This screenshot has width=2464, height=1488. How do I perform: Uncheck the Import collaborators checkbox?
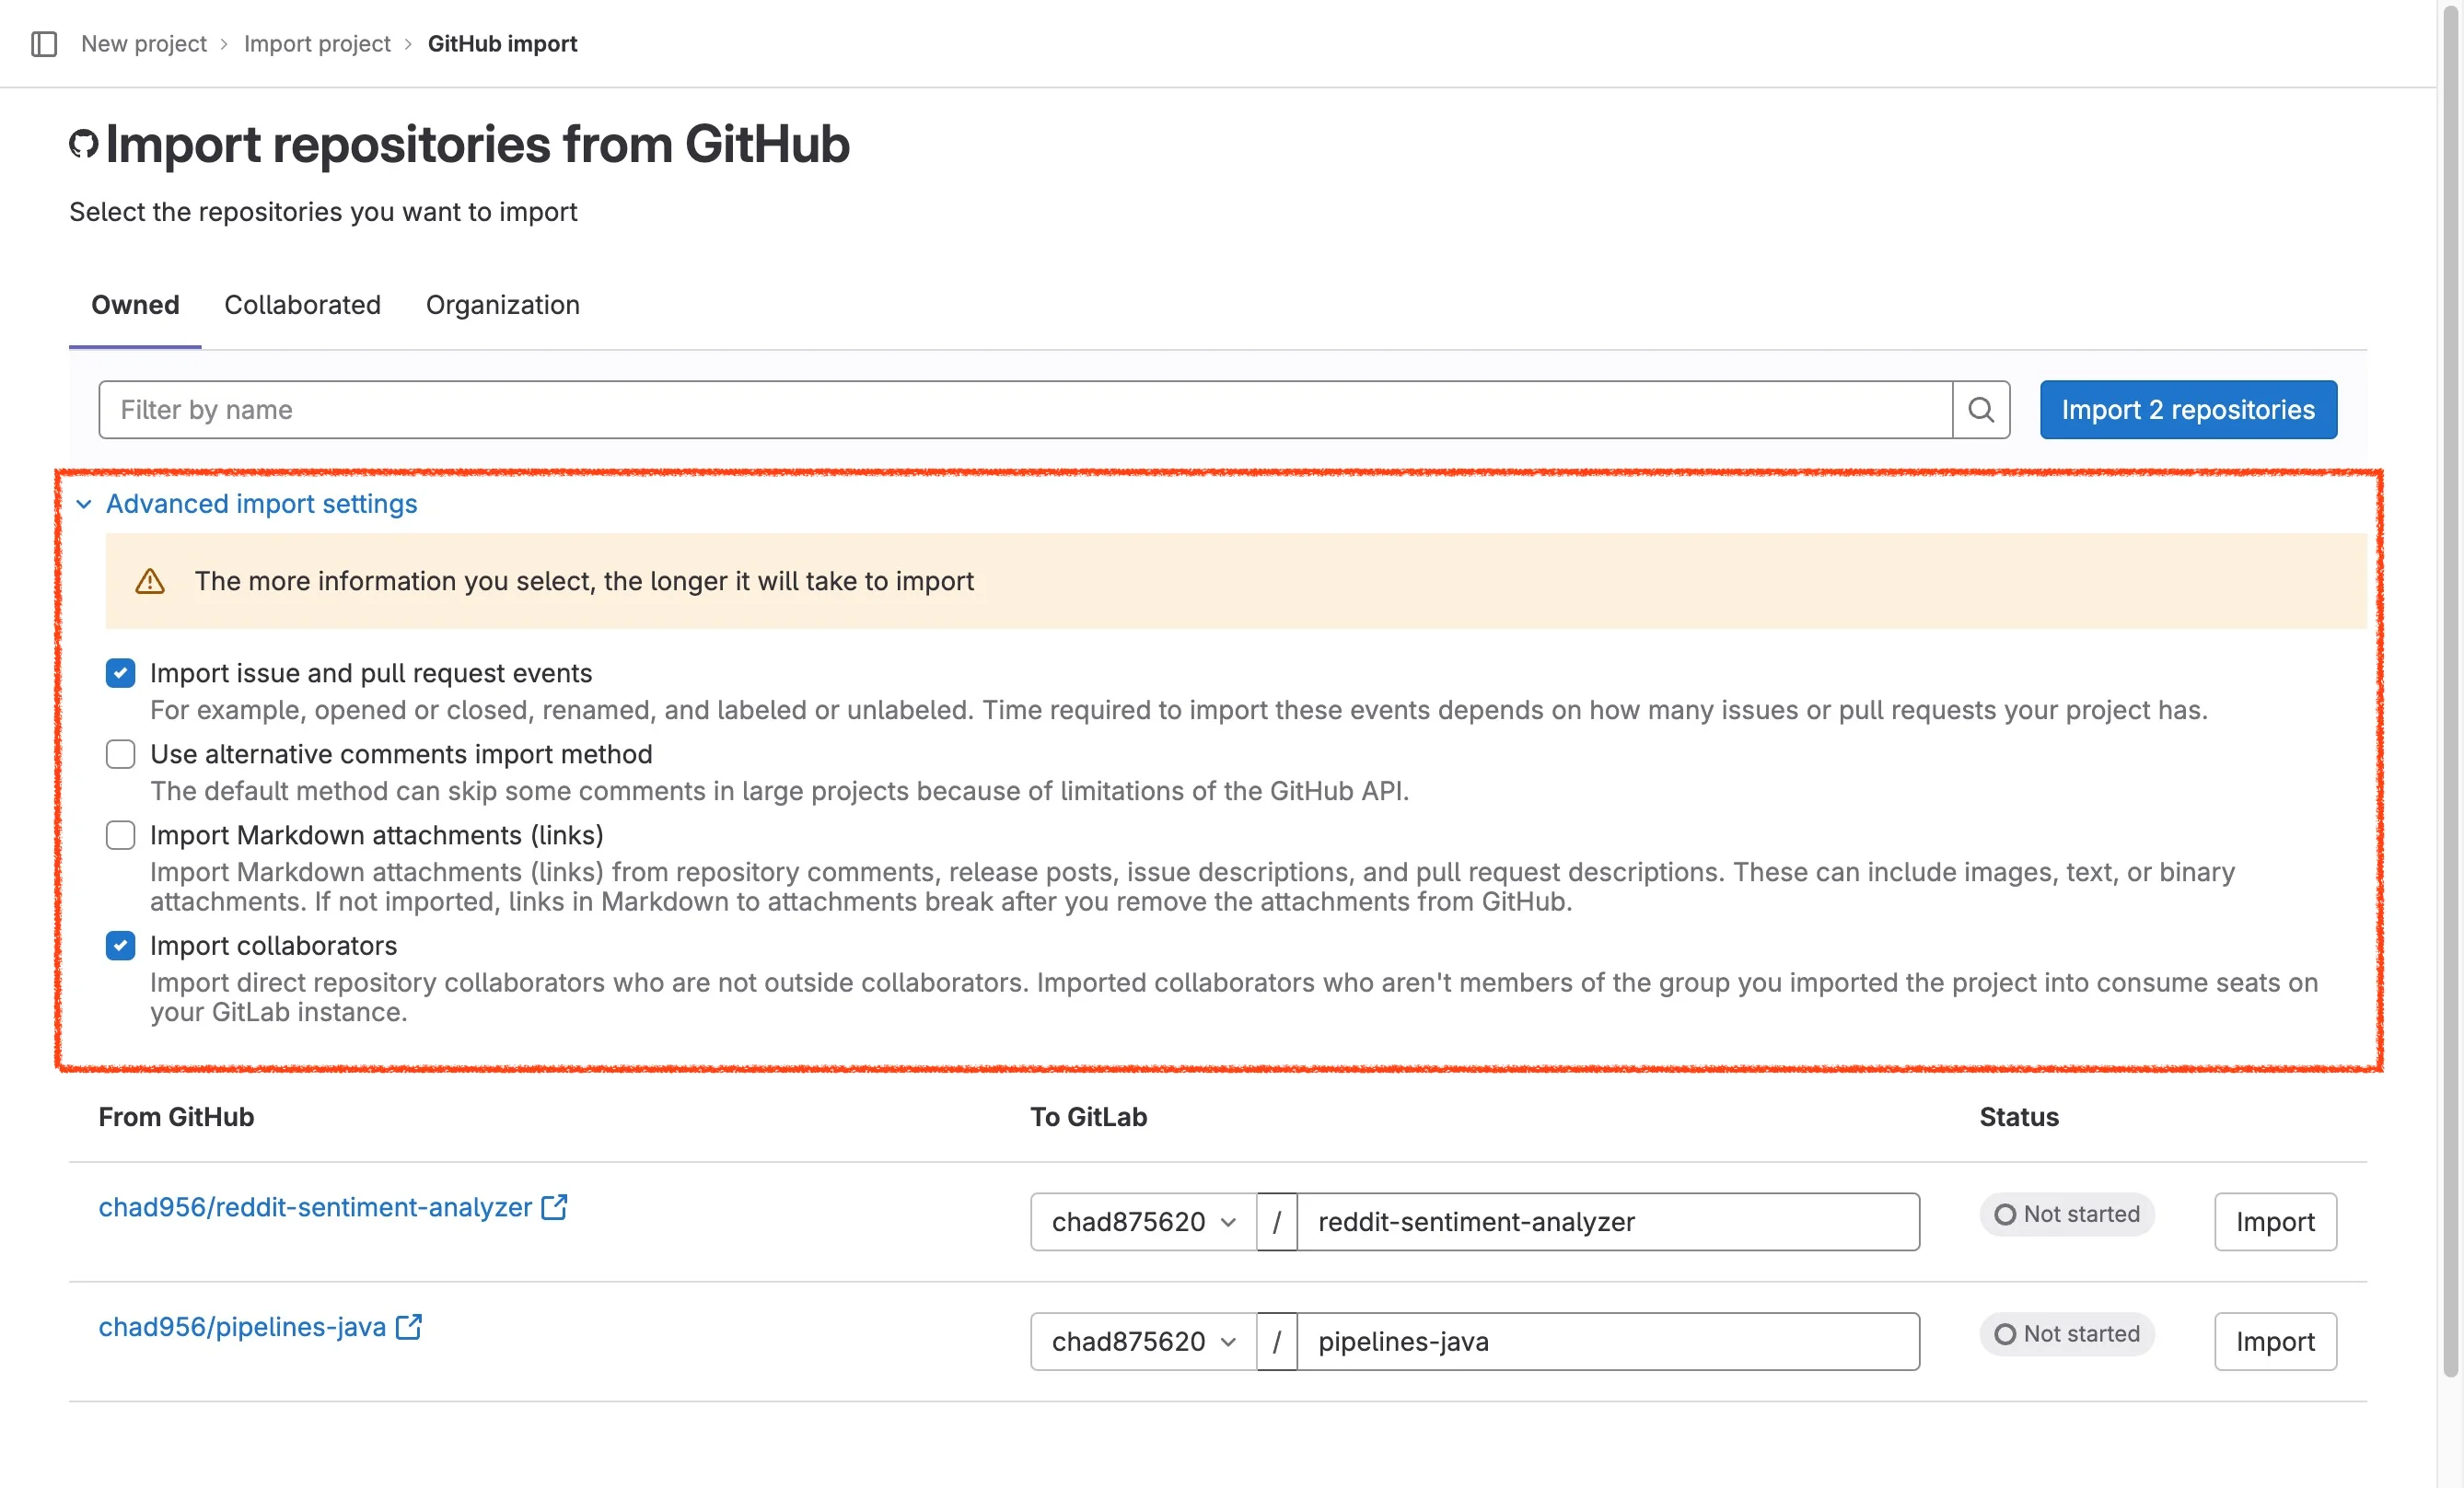(121, 945)
